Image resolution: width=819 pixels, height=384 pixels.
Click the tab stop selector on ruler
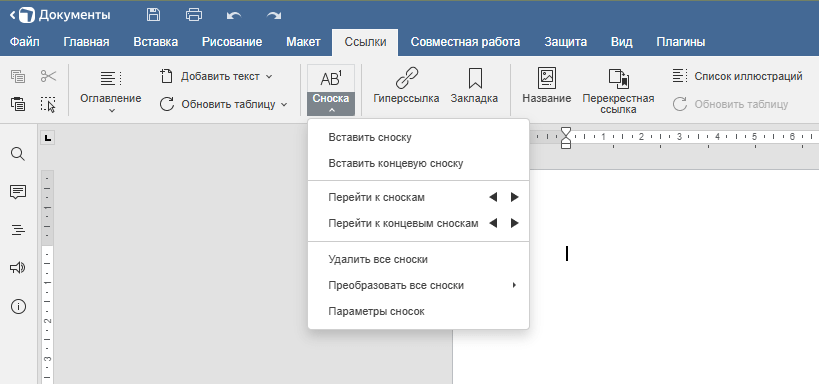click(x=48, y=138)
